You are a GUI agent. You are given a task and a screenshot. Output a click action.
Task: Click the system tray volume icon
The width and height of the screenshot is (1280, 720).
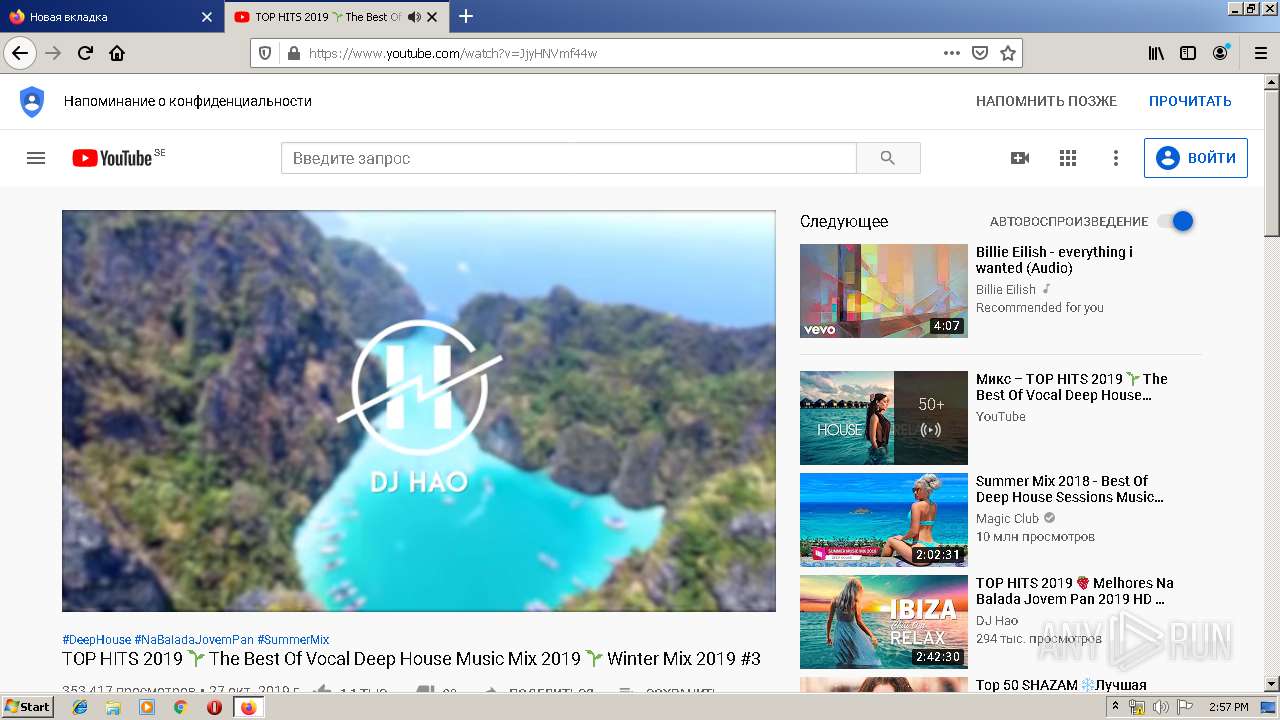pyautogui.click(x=1160, y=707)
